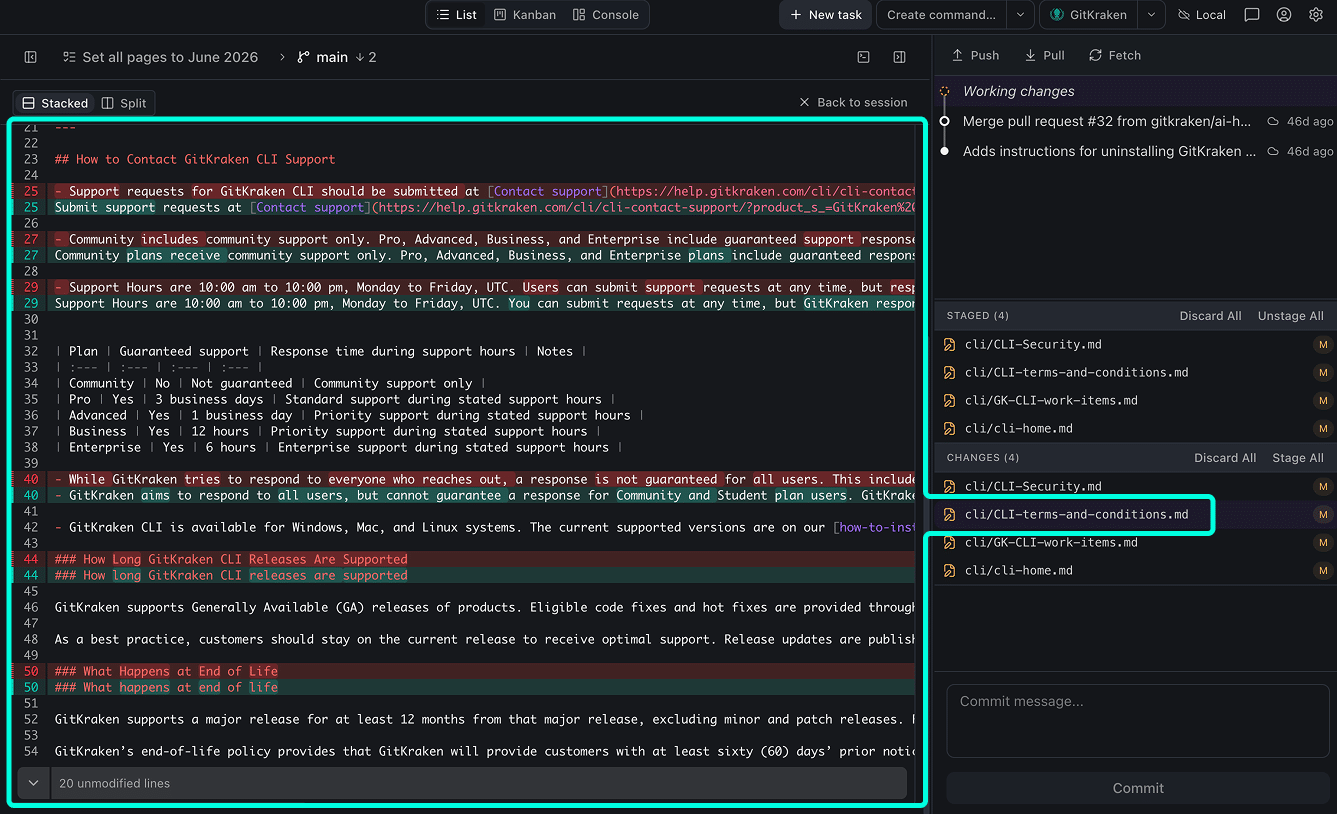The width and height of the screenshot is (1337, 814).
Task: Click the 46d ago label on Merge commit
Action: [1310, 121]
